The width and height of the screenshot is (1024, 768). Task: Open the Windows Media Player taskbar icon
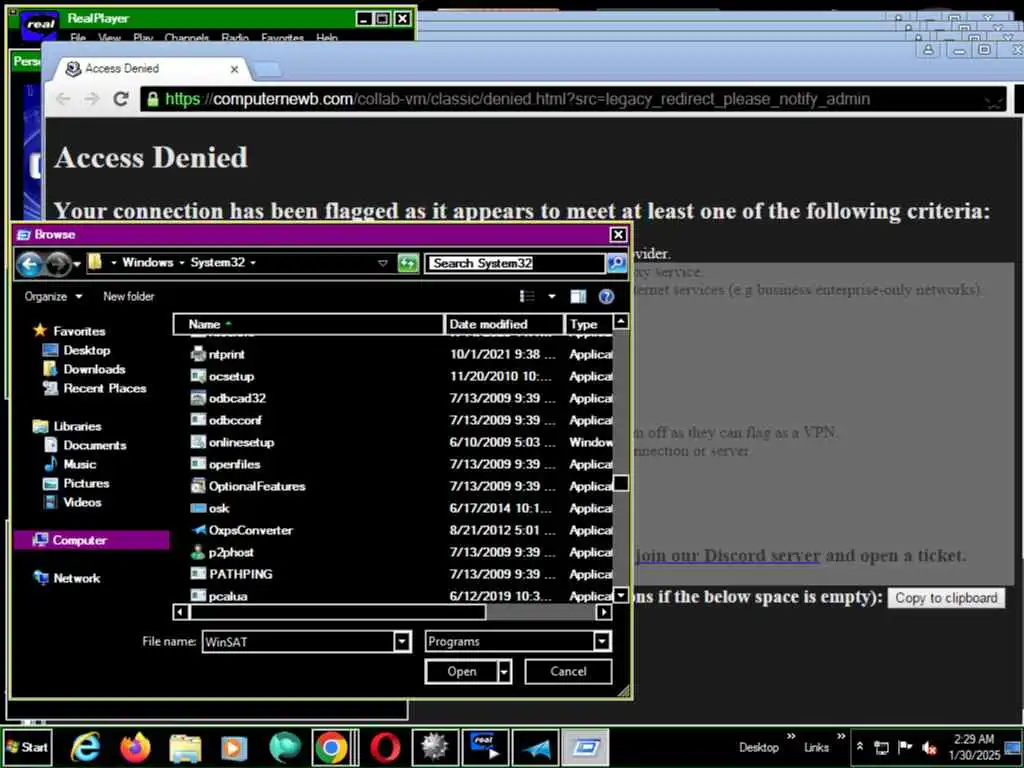point(234,747)
